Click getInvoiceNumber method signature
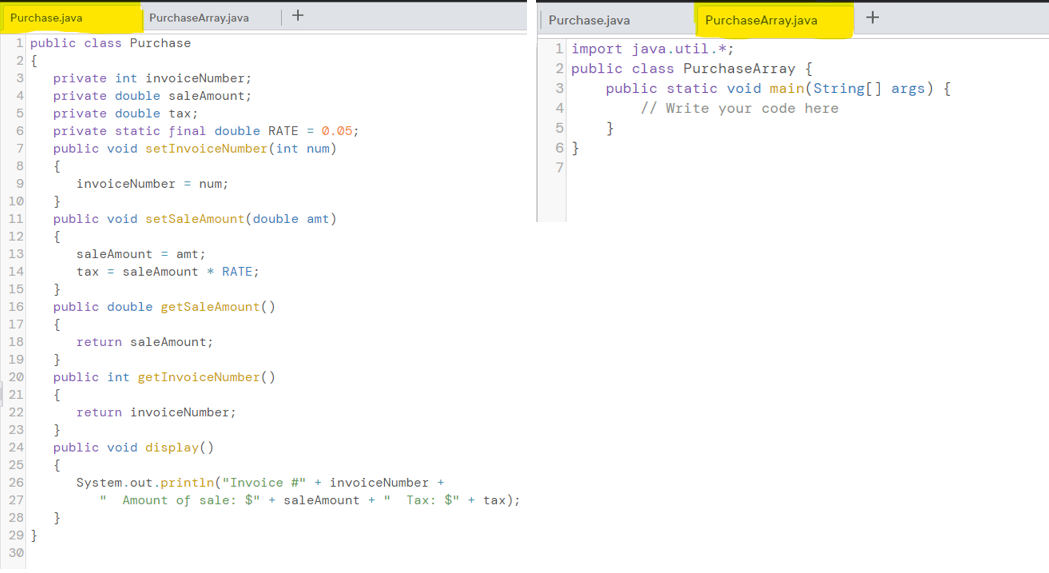 [x=164, y=377]
